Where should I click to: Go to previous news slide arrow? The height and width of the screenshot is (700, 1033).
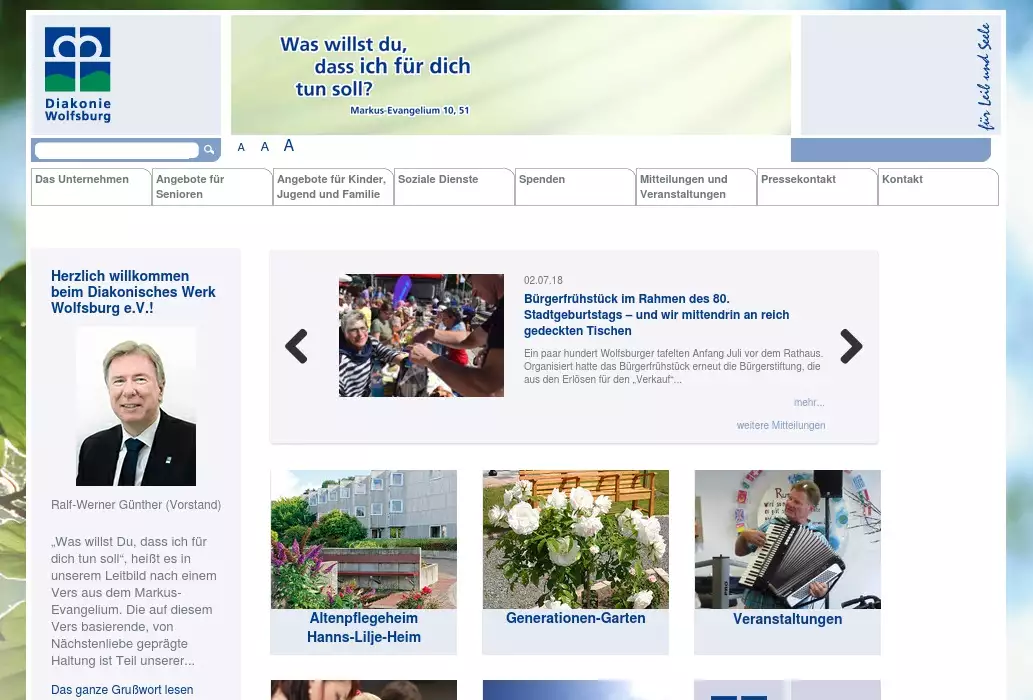pyautogui.click(x=296, y=346)
